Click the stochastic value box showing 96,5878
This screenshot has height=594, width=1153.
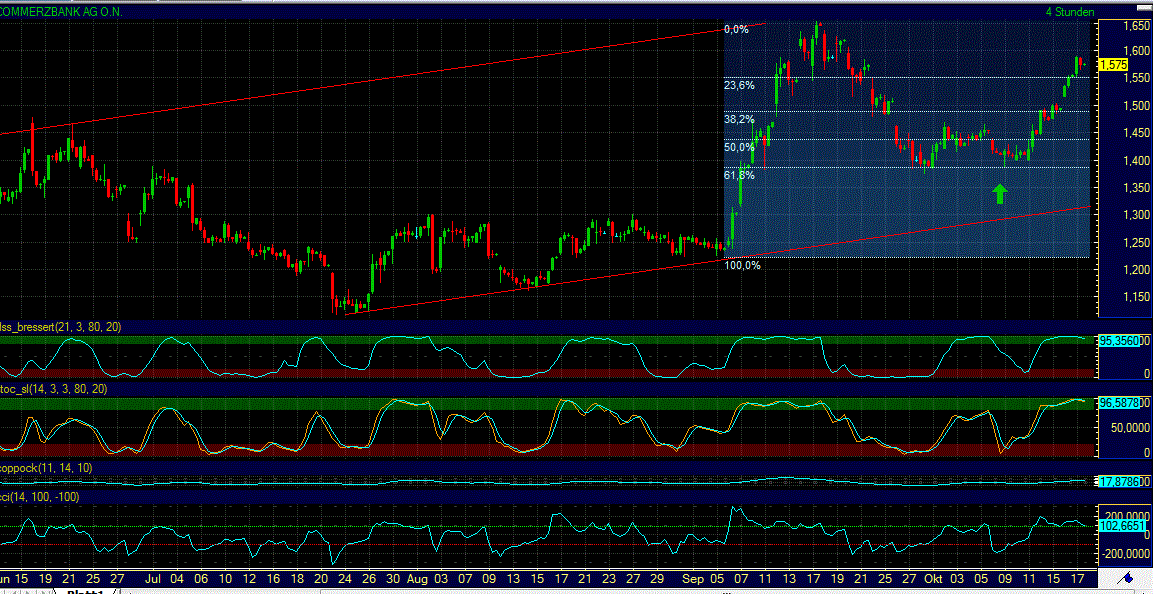(1120, 403)
